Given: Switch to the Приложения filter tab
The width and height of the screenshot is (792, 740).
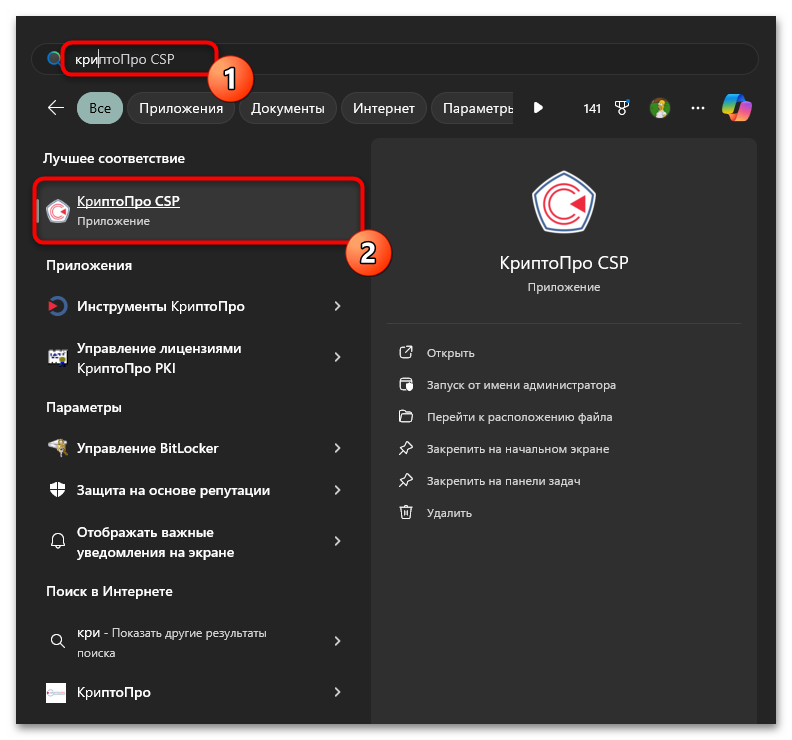Looking at the screenshot, I should 181,108.
